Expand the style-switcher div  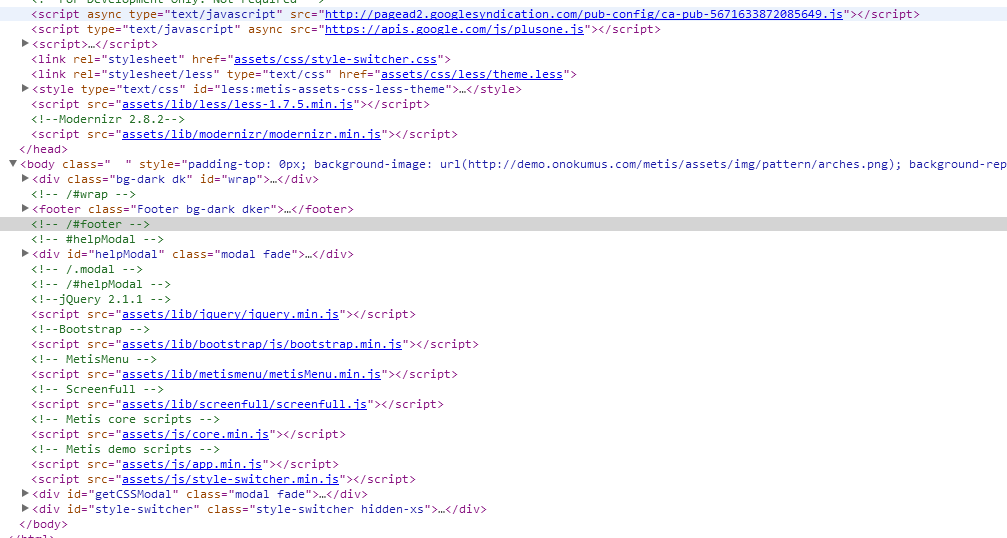pos(25,508)
